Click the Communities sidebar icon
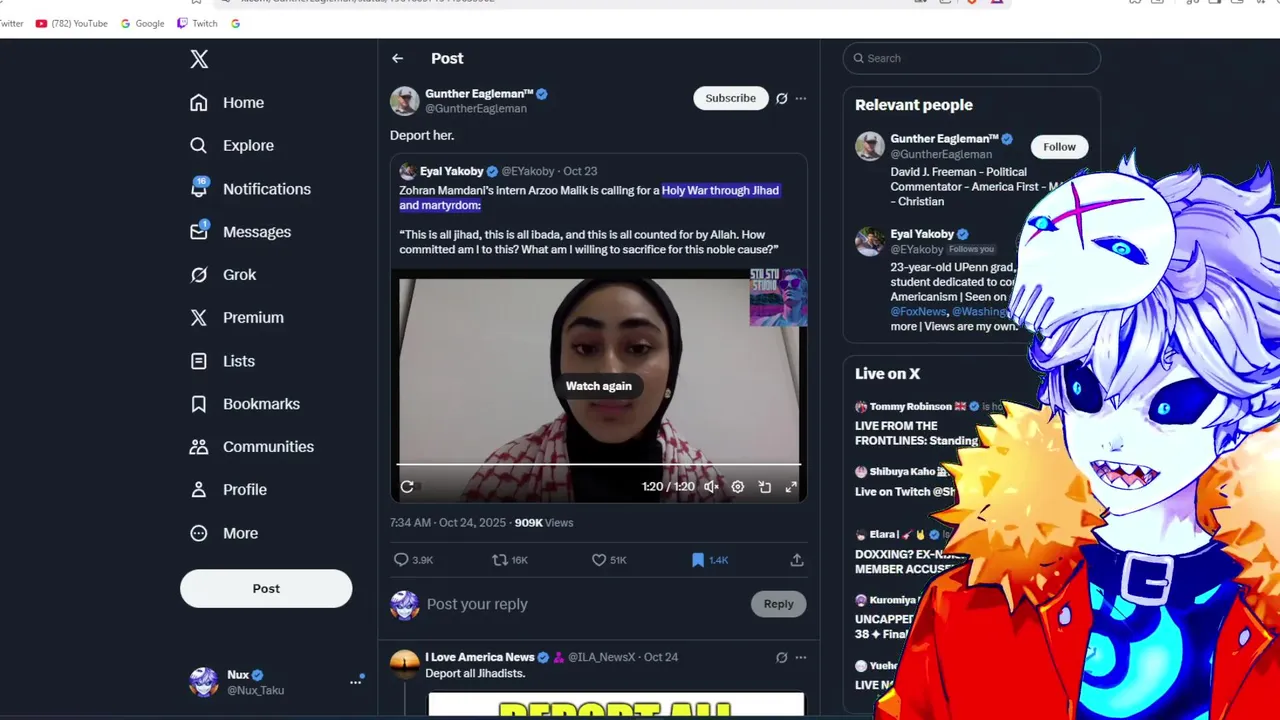1280x720 pixels. [199, 447]
